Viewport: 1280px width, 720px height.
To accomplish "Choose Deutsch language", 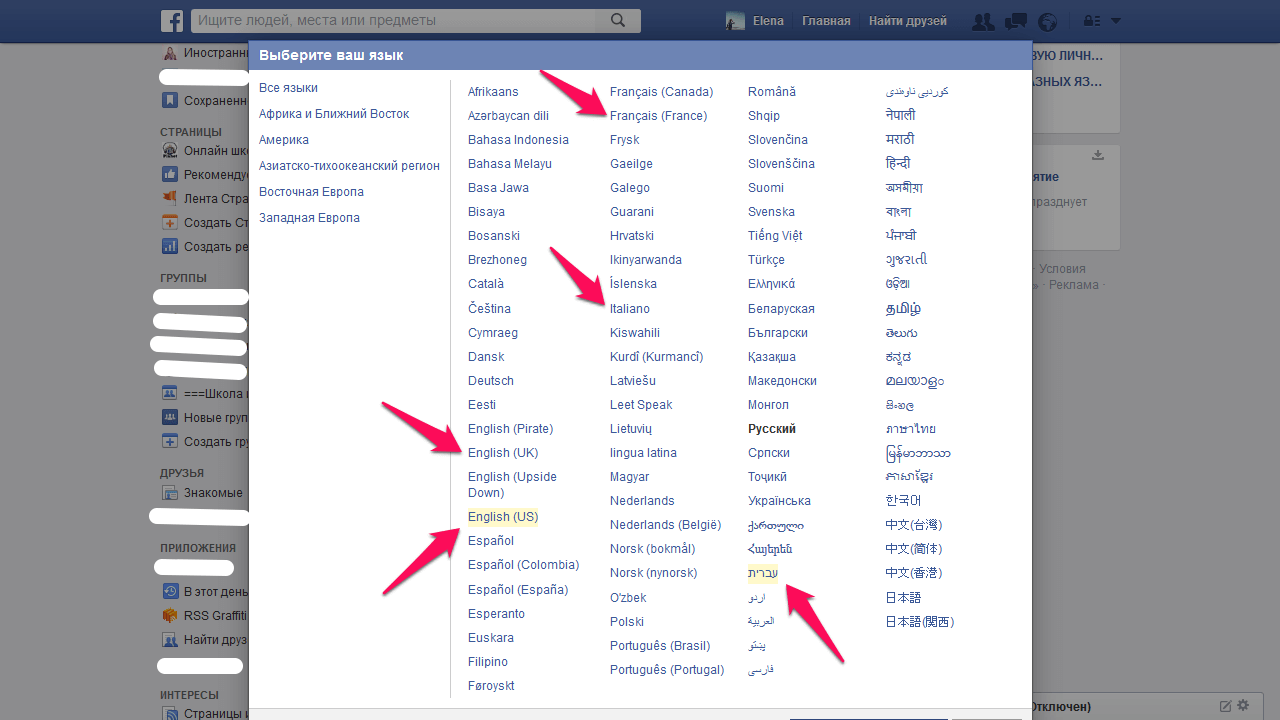I will (x=491, y=381).
